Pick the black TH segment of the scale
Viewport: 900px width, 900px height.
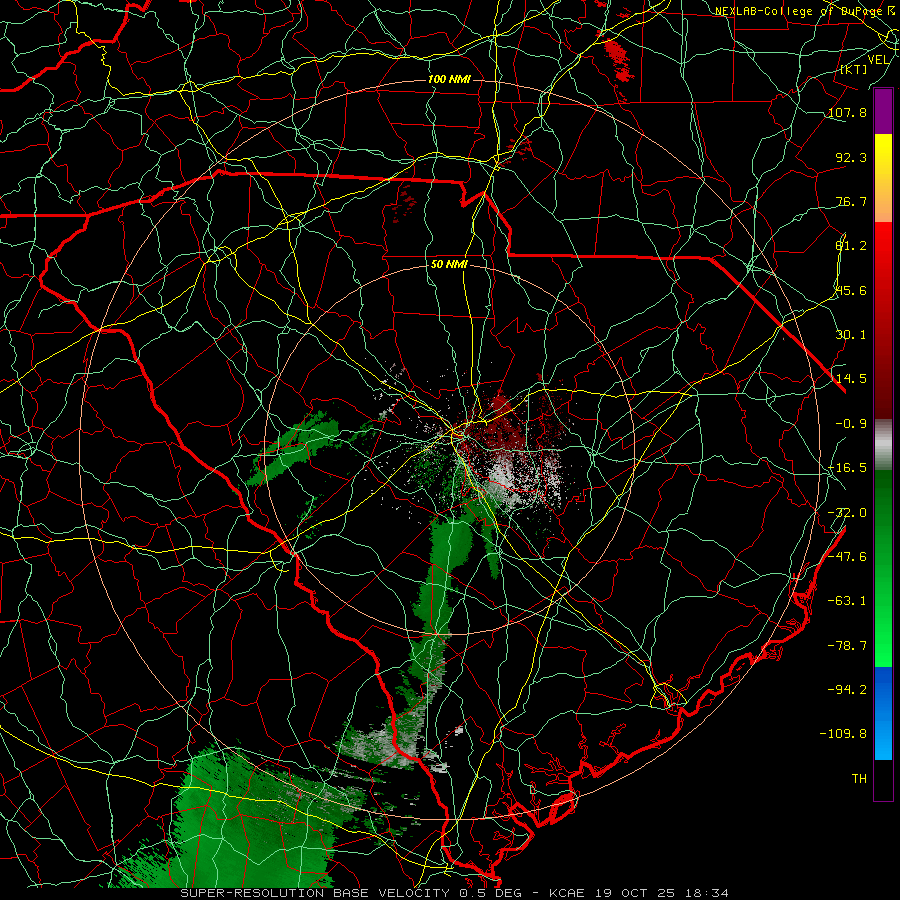(x=883, y=779)
